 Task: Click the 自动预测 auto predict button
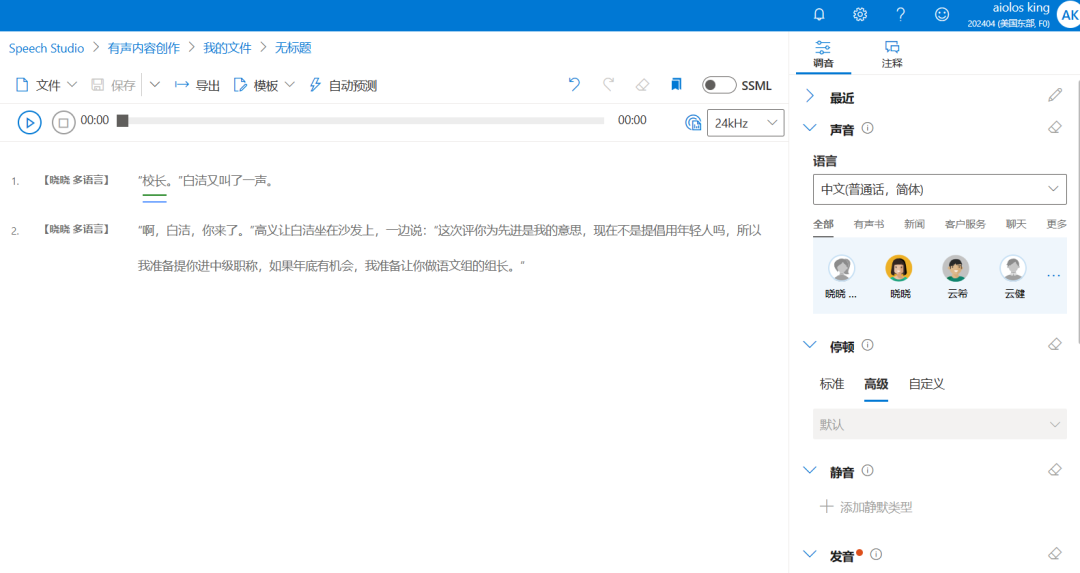(x=343, y=85)
